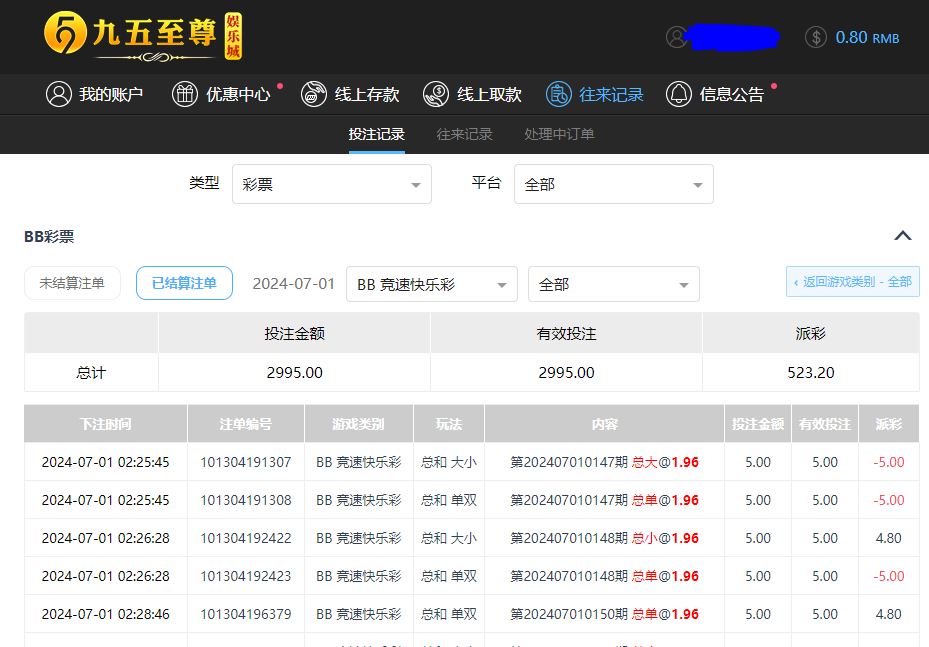The height and width of the screenshot is (647, 929).
Task: Open the 平台 全部 dropdown
Action: [x=613, y=184]
